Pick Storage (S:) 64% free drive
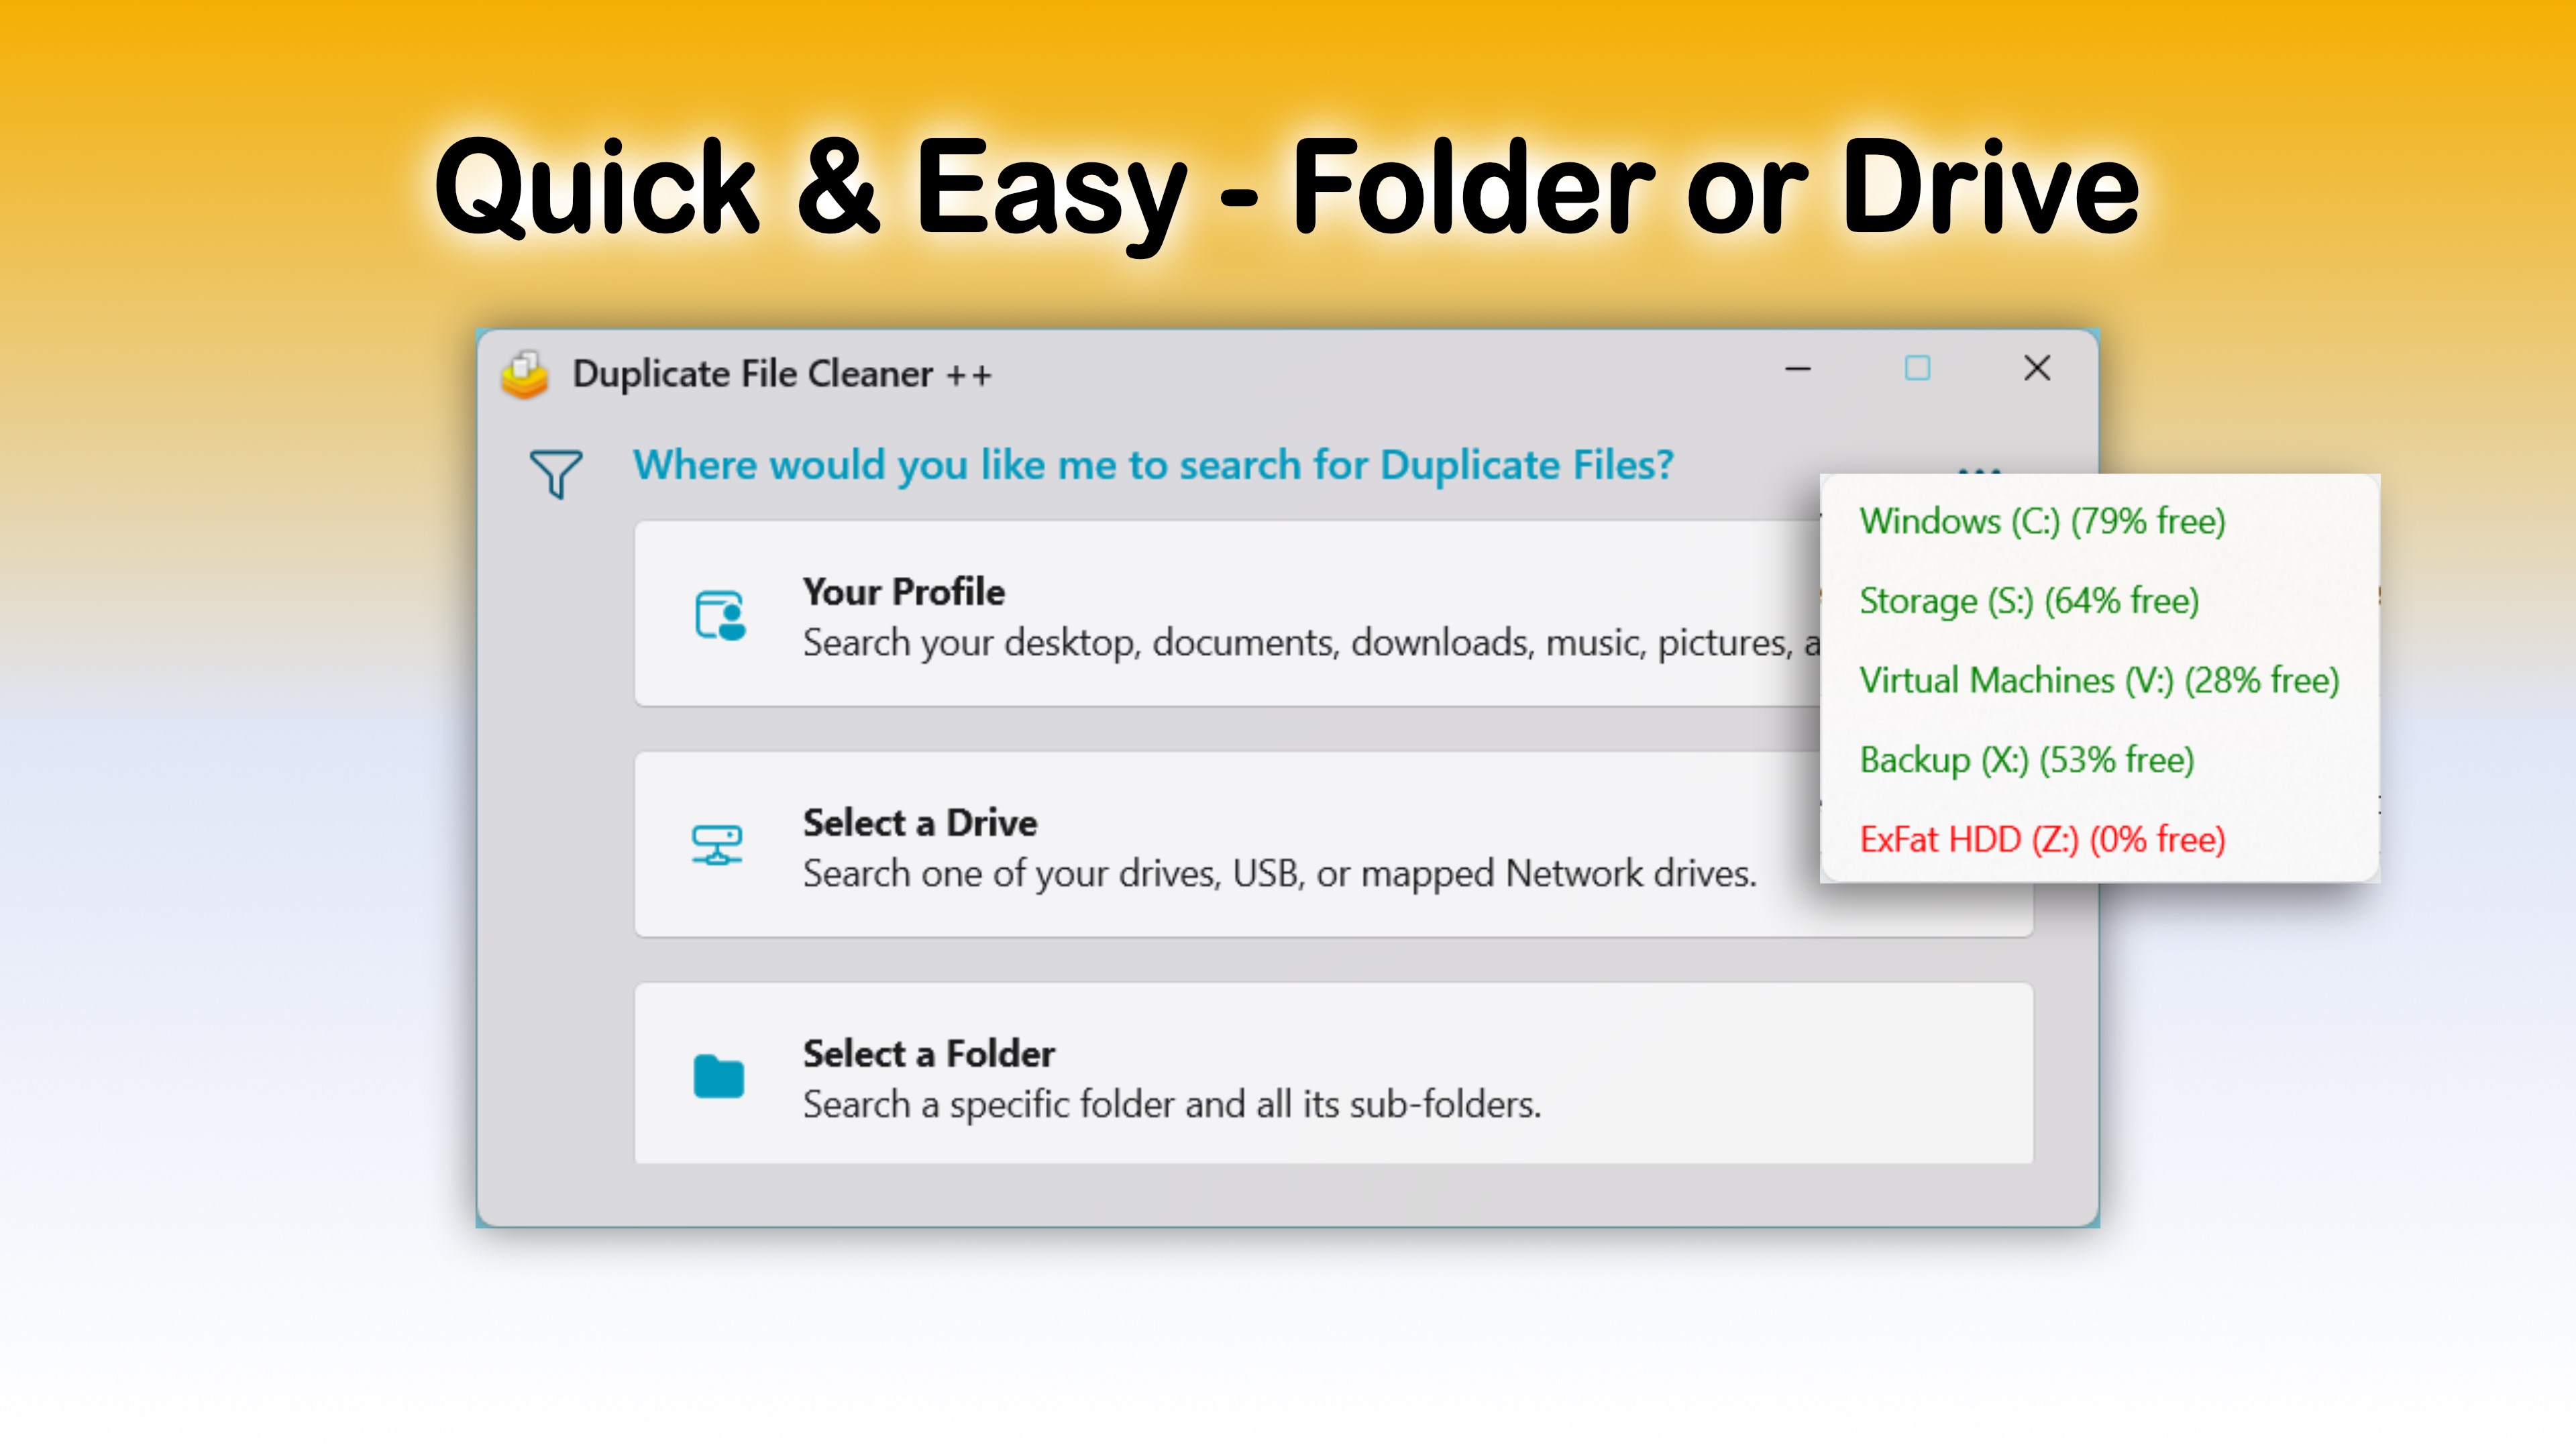2576x1449 pixels. 2029,601
